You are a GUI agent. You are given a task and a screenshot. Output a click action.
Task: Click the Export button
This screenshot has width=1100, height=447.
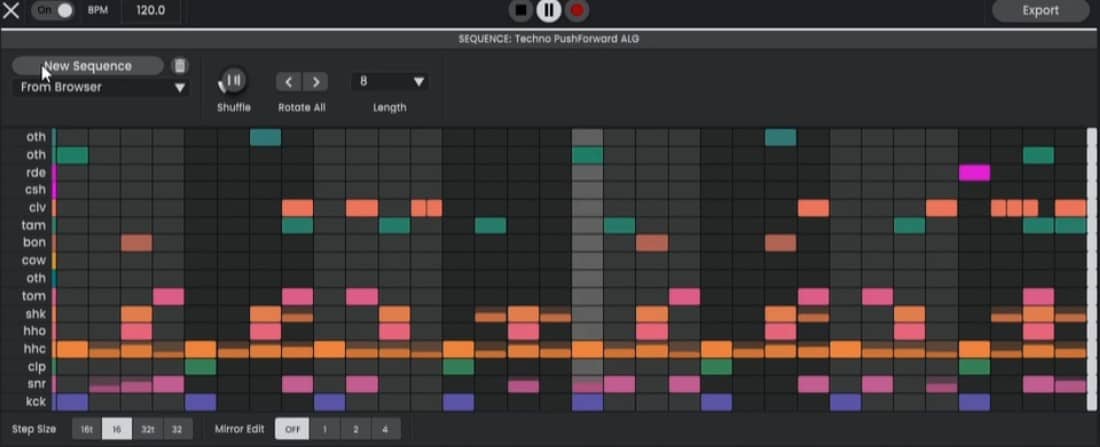point(1040,10)
